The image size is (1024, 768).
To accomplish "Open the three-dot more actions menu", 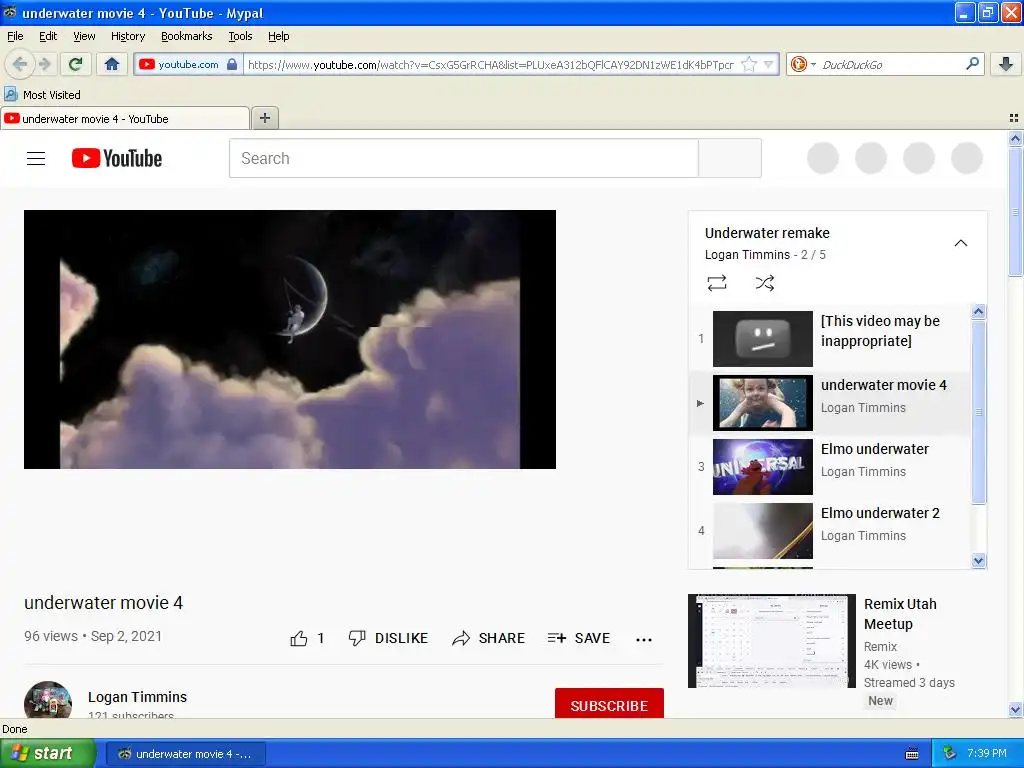I will (x=644, y=639).
